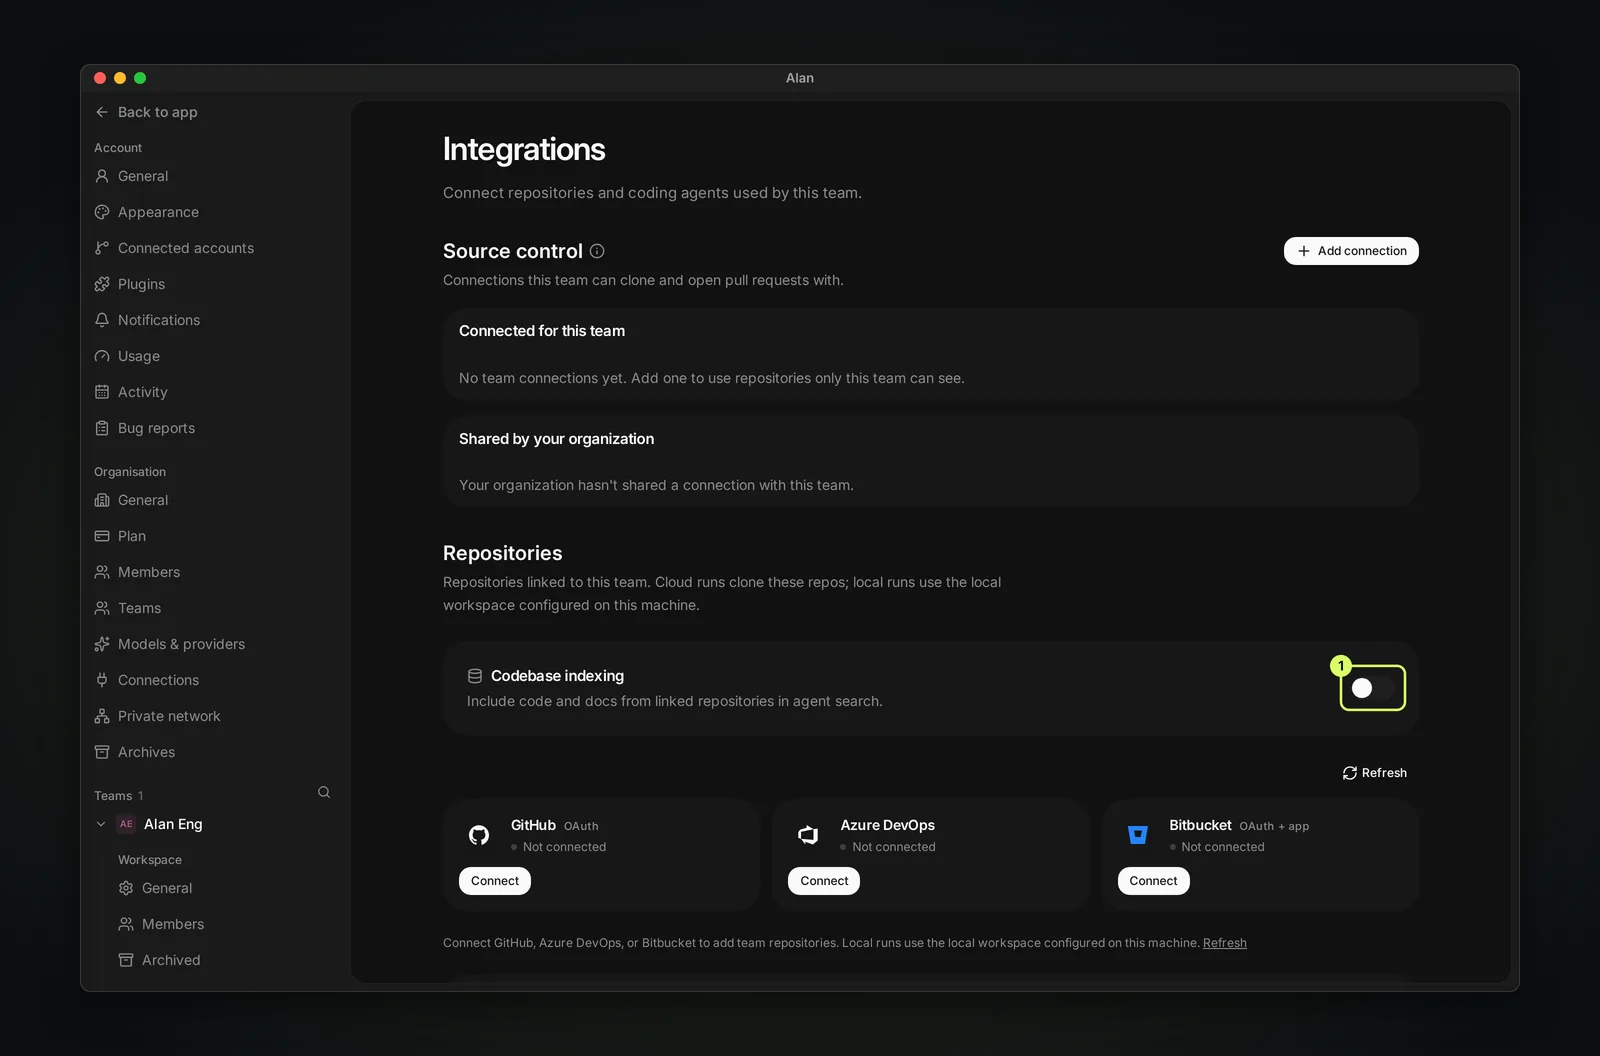Click the Azure DevOps logo icon

coord(808,835)
